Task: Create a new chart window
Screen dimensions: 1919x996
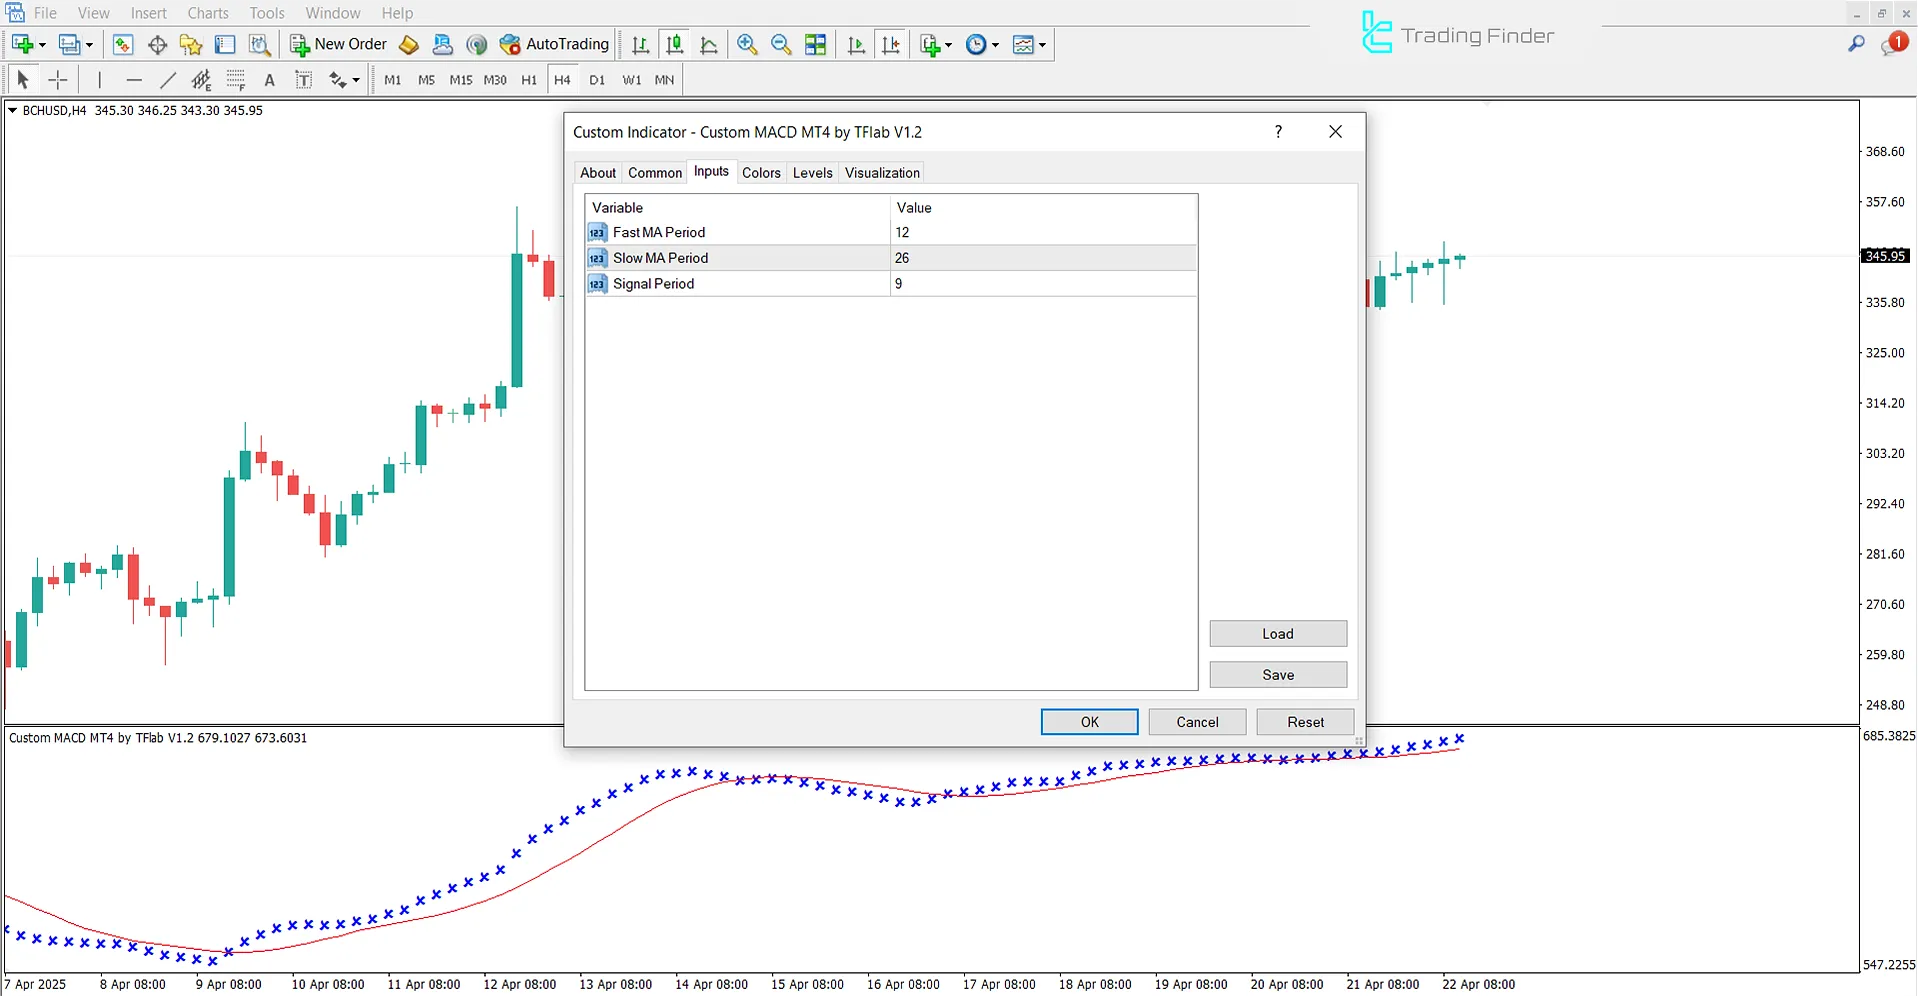Action: [21, 44]
